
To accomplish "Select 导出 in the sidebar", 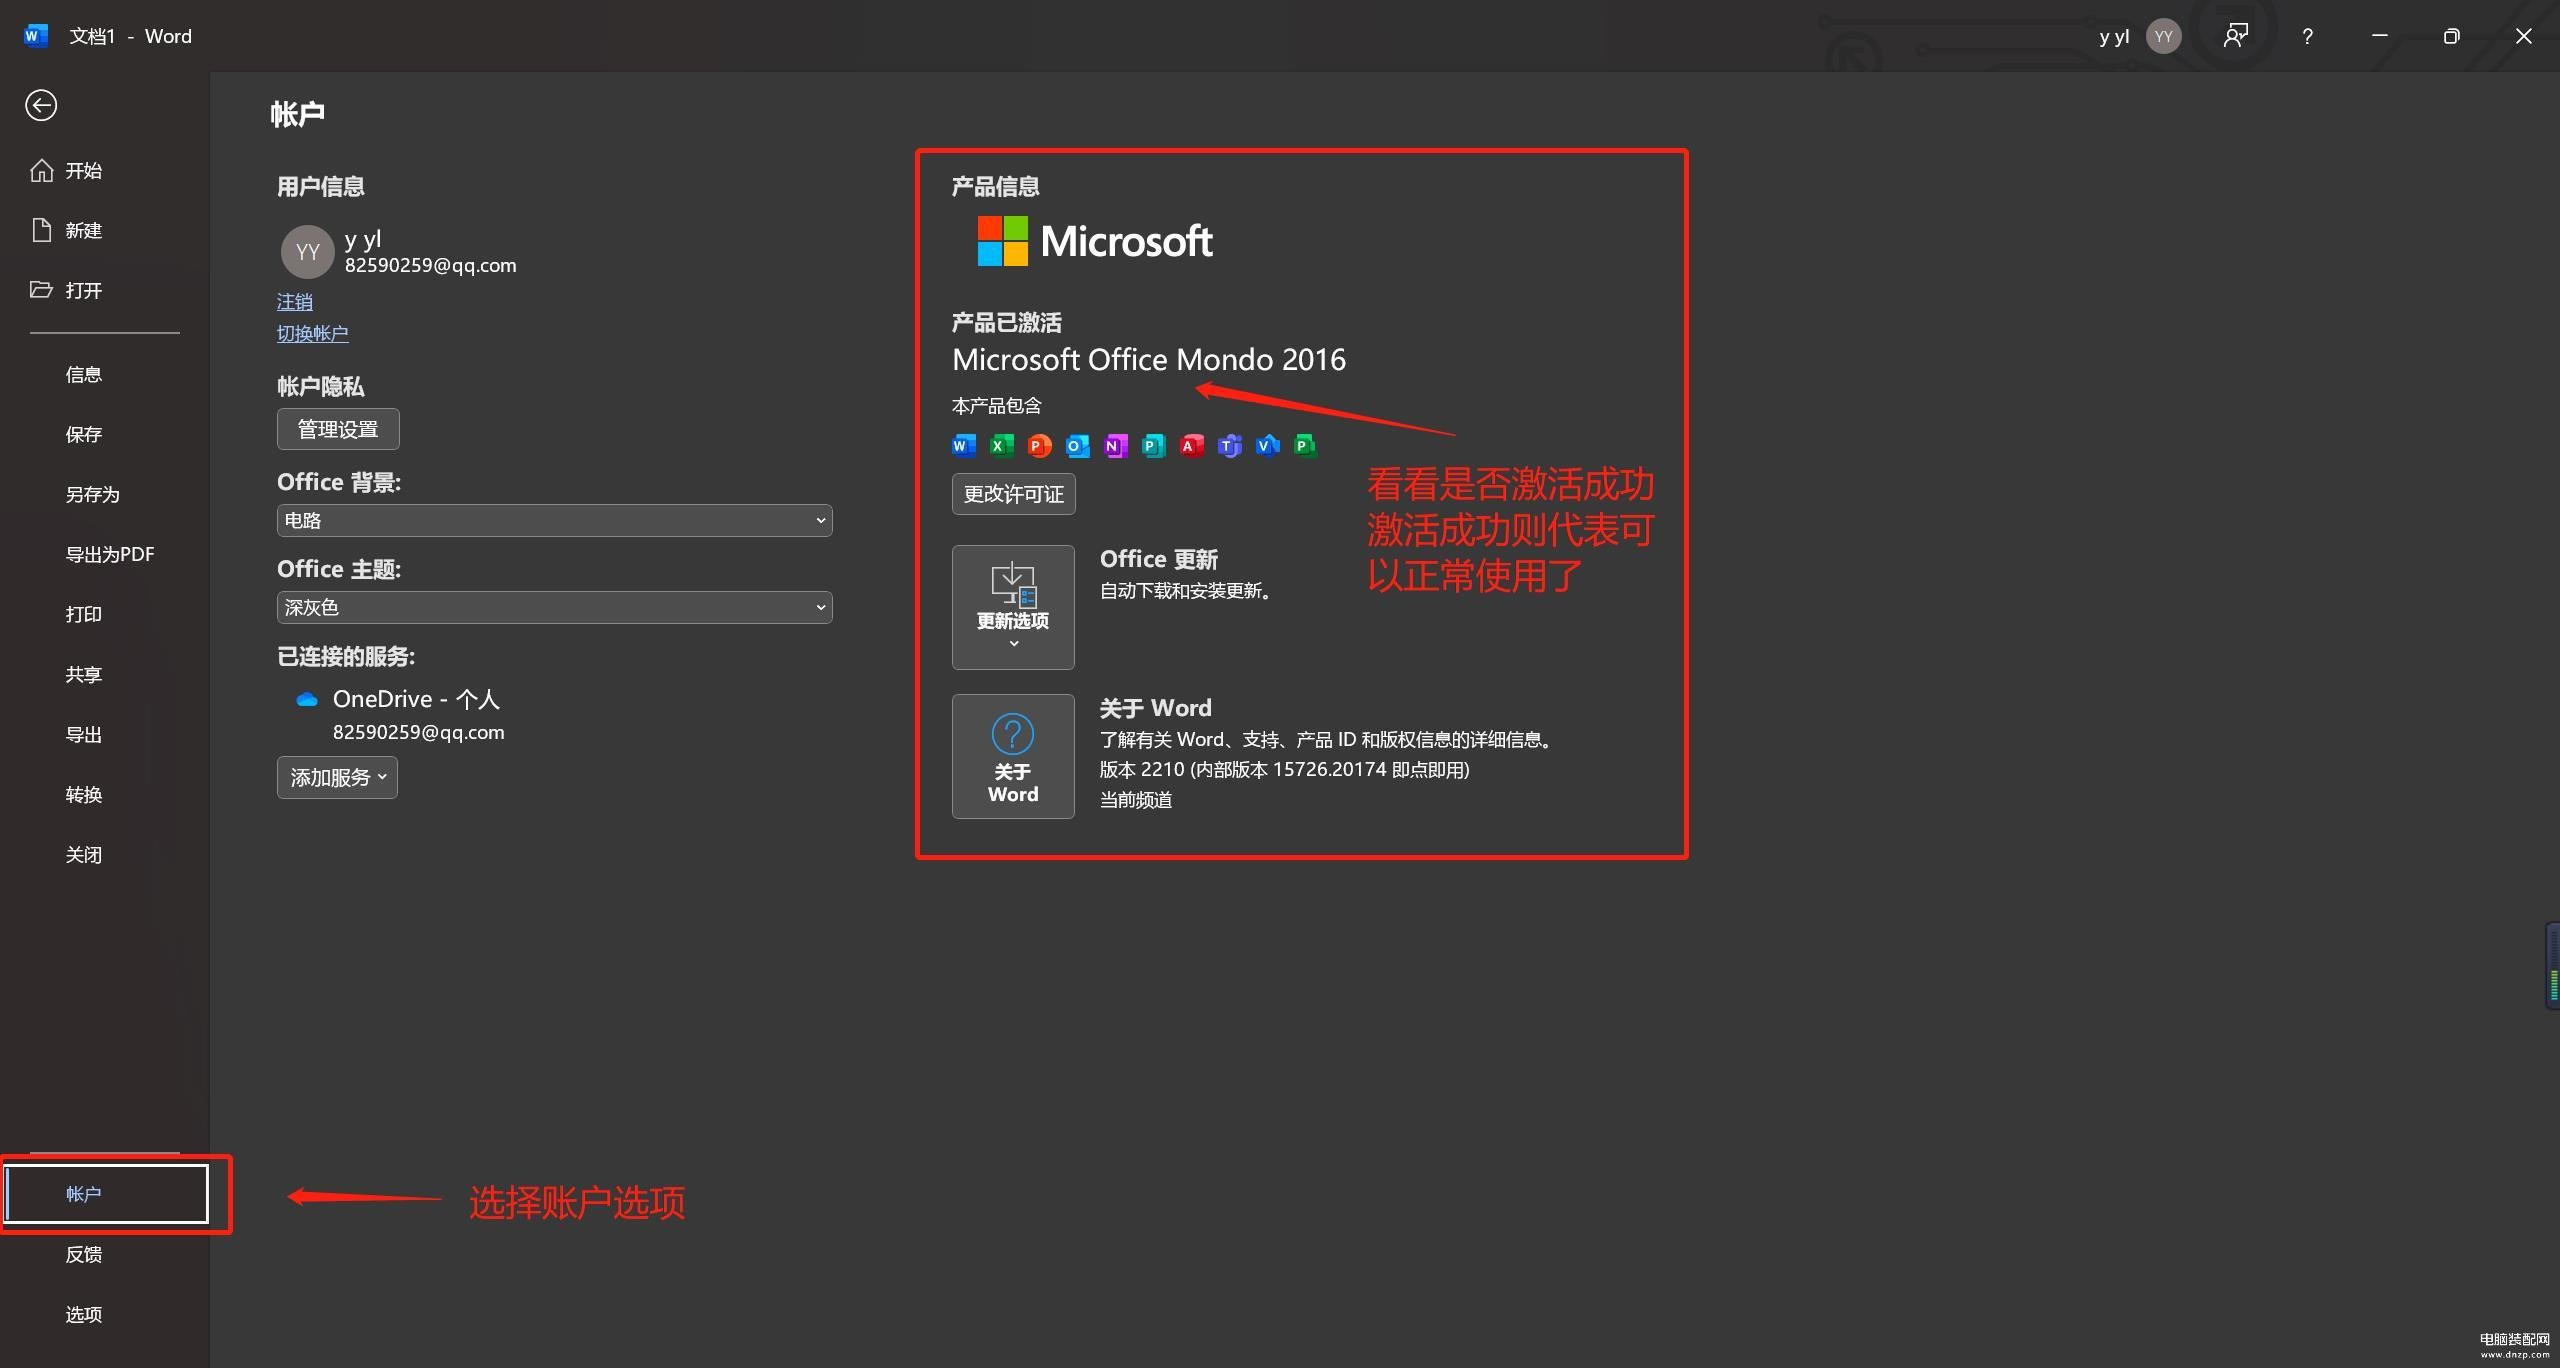I will tap(84, 734).
